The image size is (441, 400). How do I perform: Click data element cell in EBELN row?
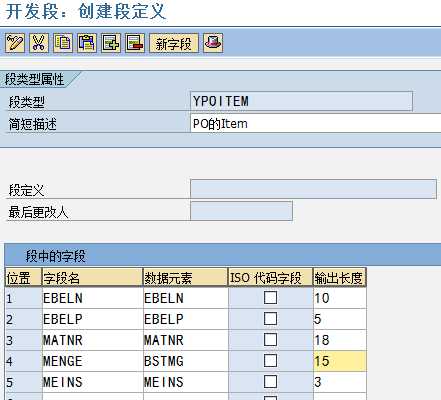tap(185, 298)
